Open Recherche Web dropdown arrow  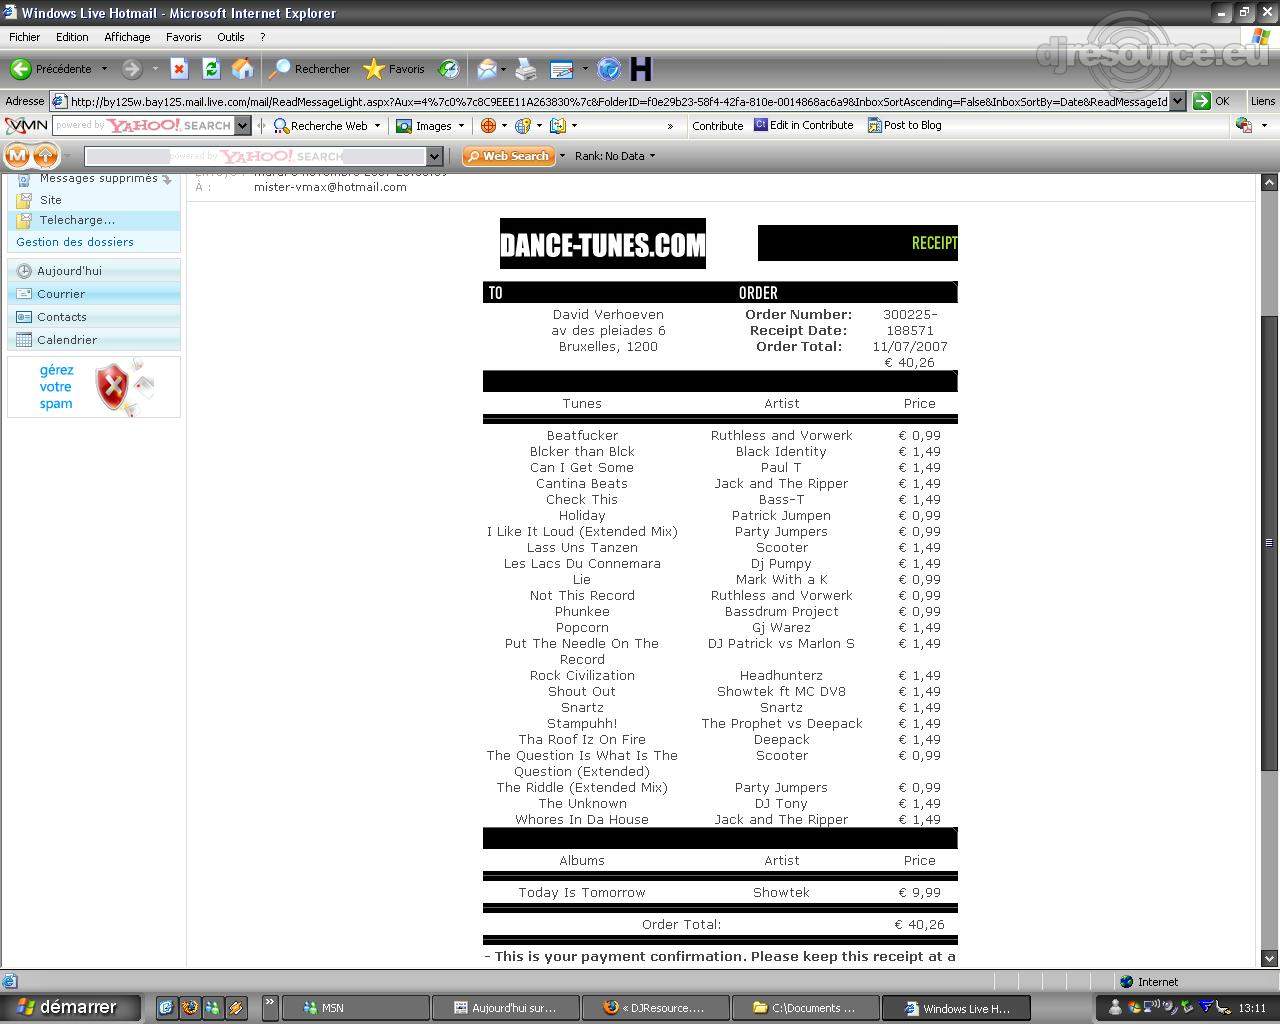pyautogui.click(x=377, y=126)
